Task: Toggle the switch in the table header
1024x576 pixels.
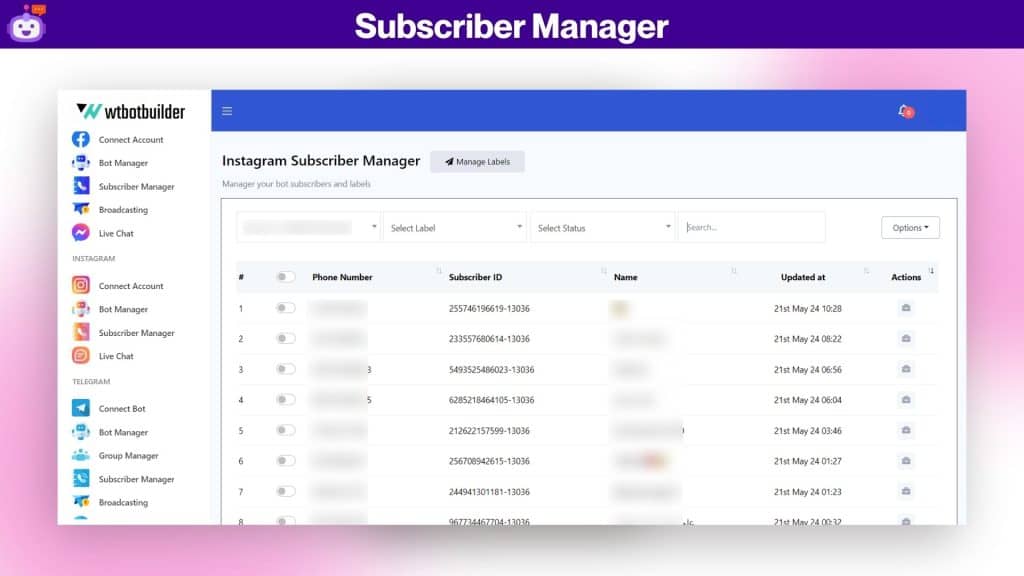Action: pyautogui.click(x=286, y=277)
